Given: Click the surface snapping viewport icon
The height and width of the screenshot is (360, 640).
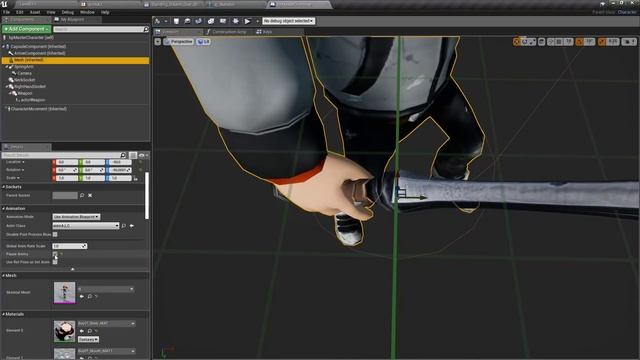Looking at the screenshot, I should [551, 42].
